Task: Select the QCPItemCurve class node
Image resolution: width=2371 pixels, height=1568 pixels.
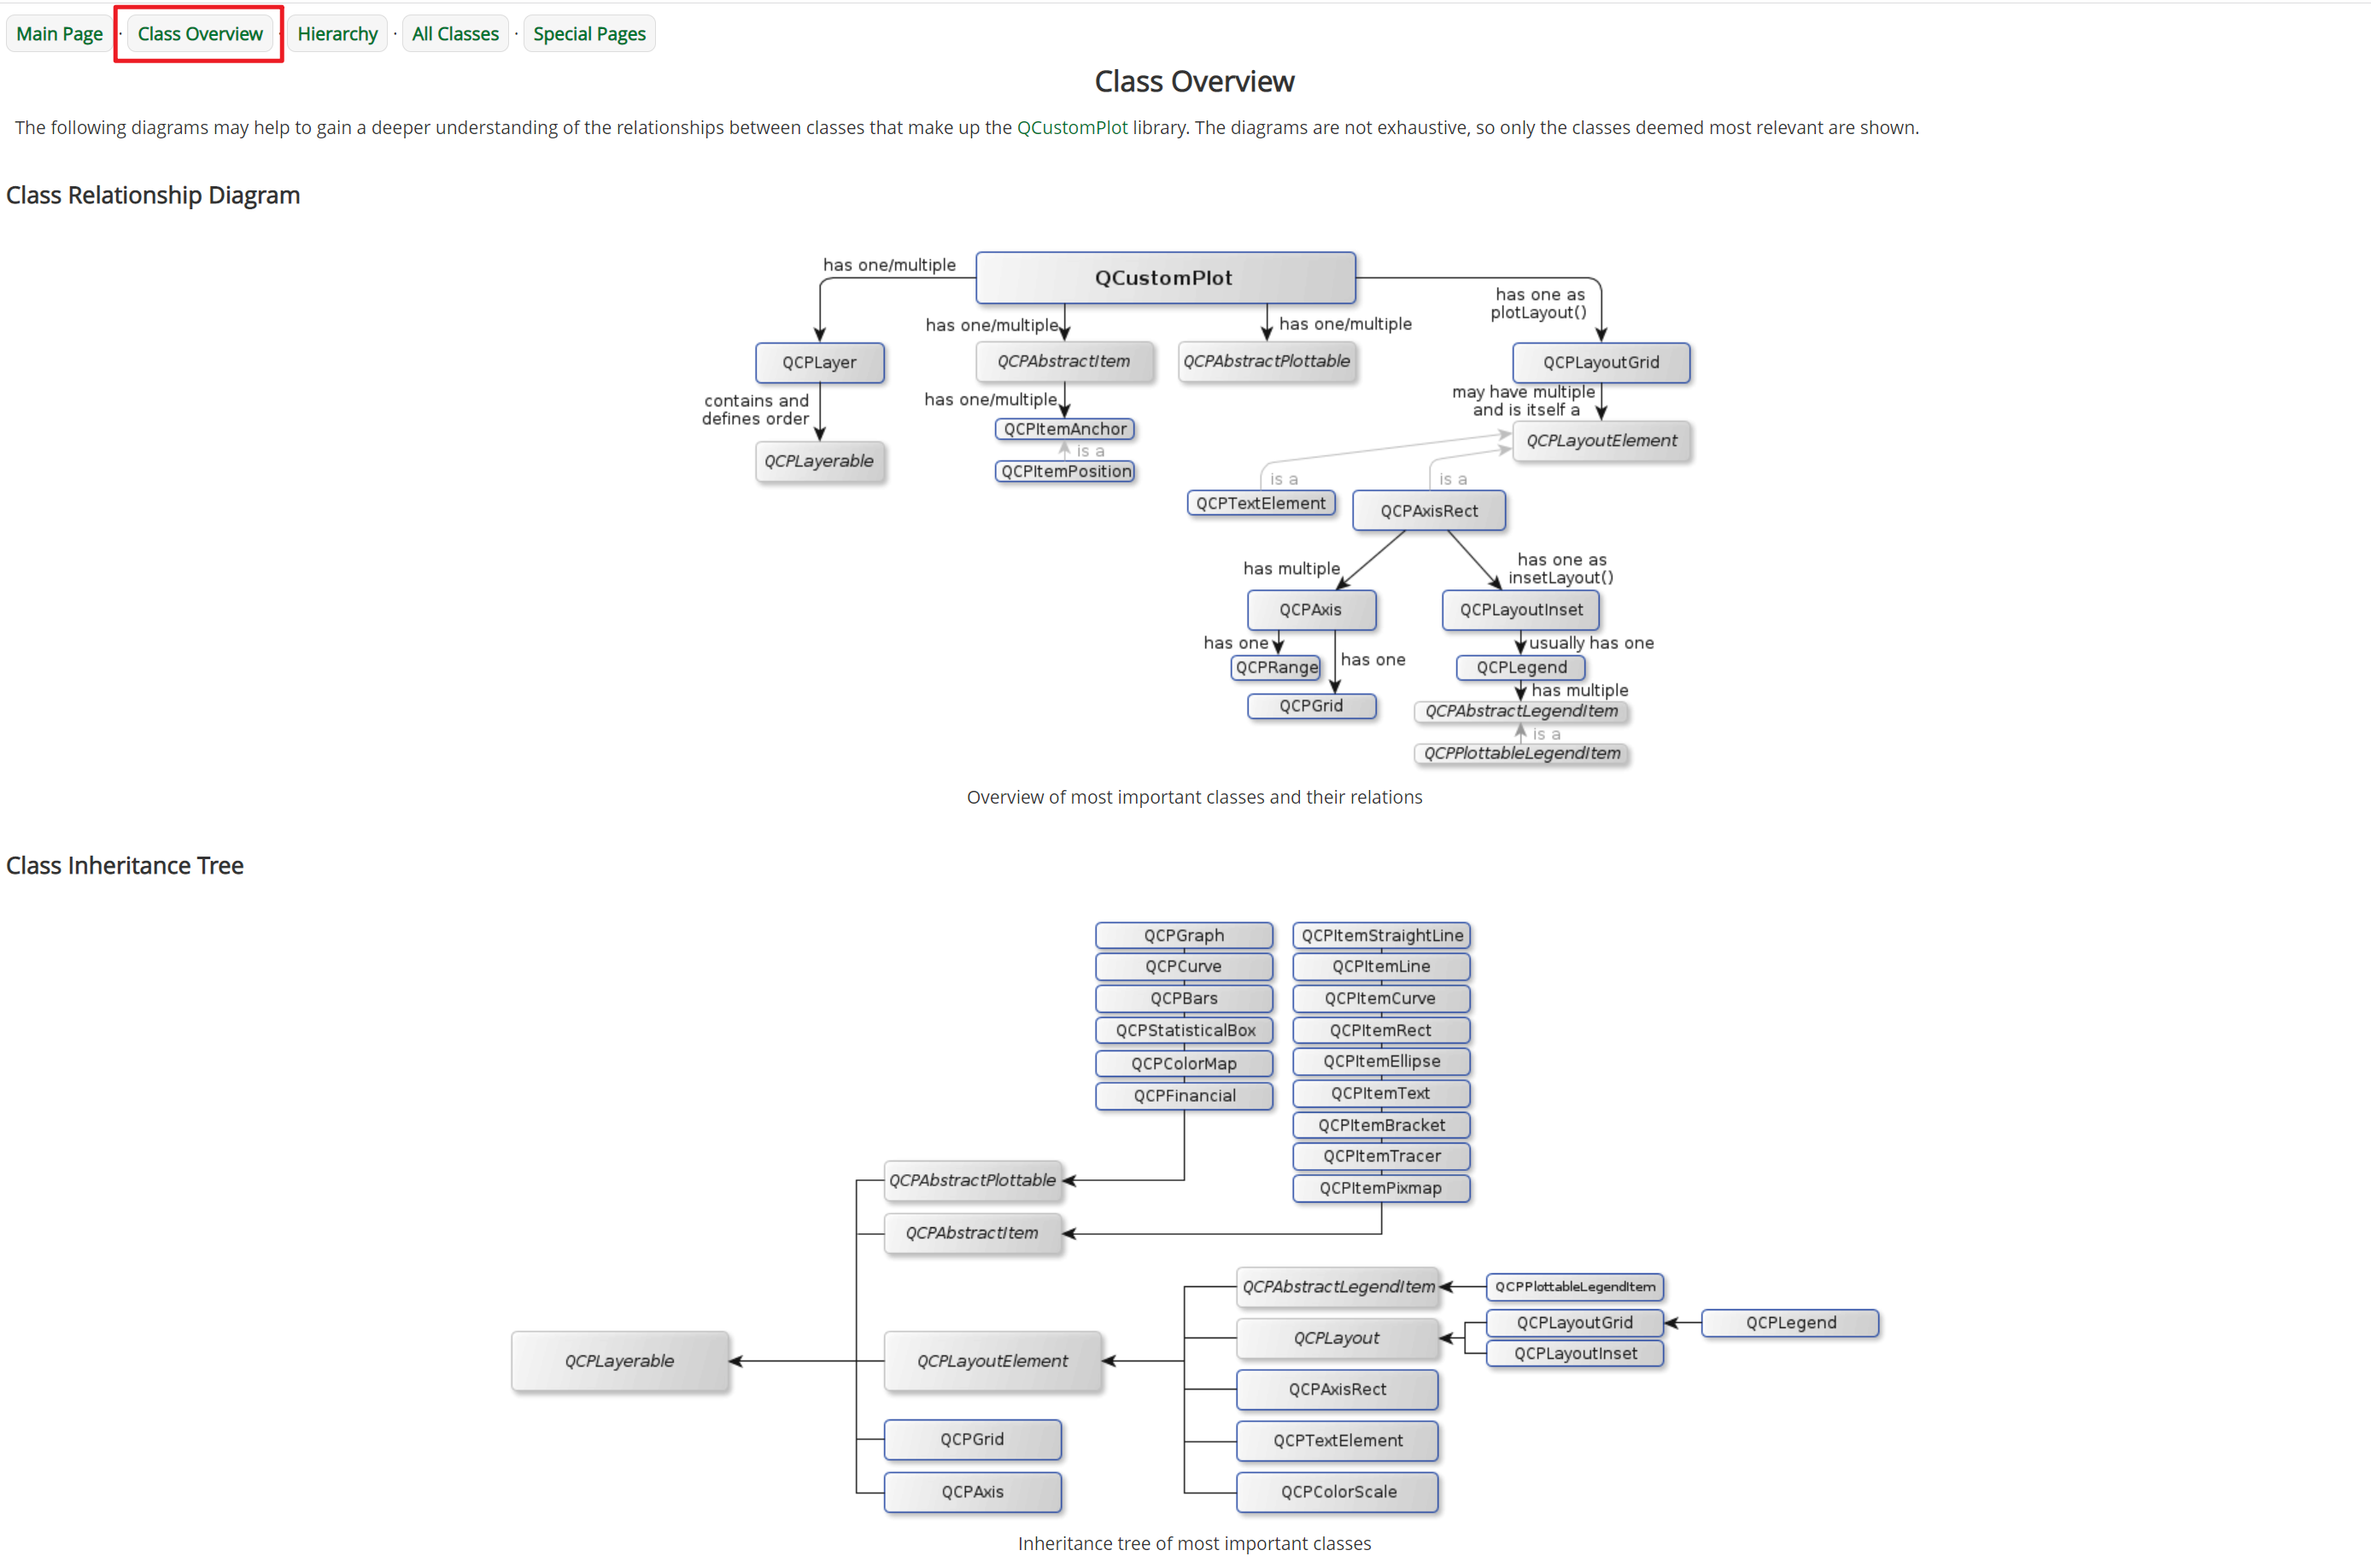Action: 1382,998
